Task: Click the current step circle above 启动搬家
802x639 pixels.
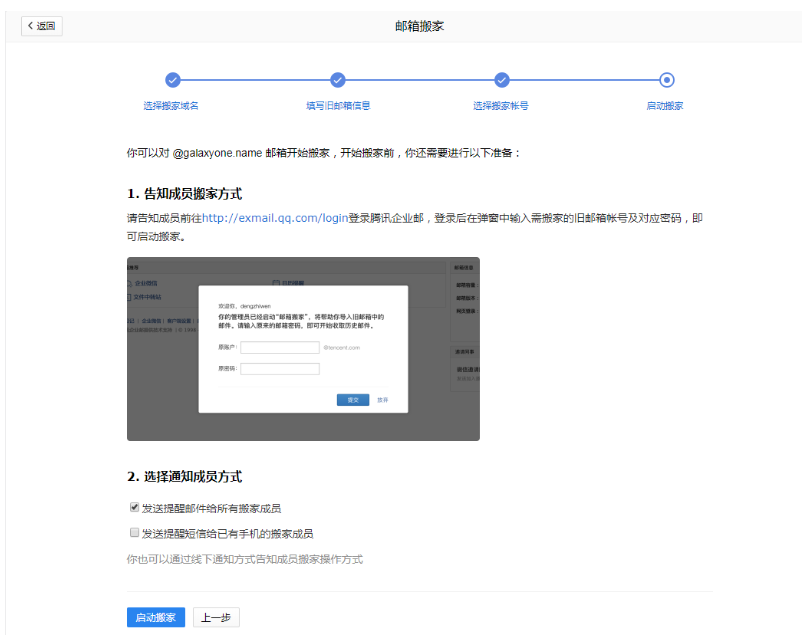Action: click(667, 80)
